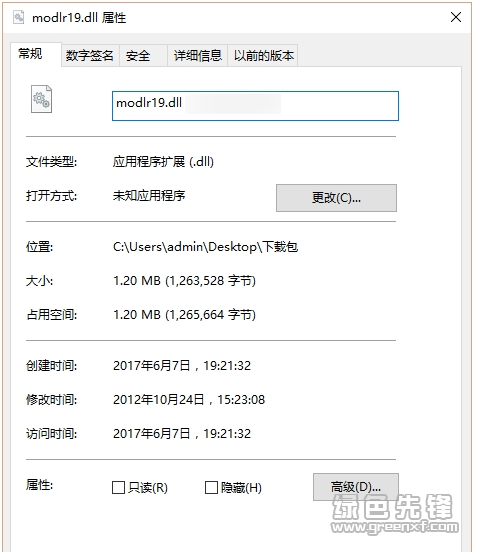Click the 位置: label
The width and height of the screenshot is (480, 552).
(x=39, y=247)
